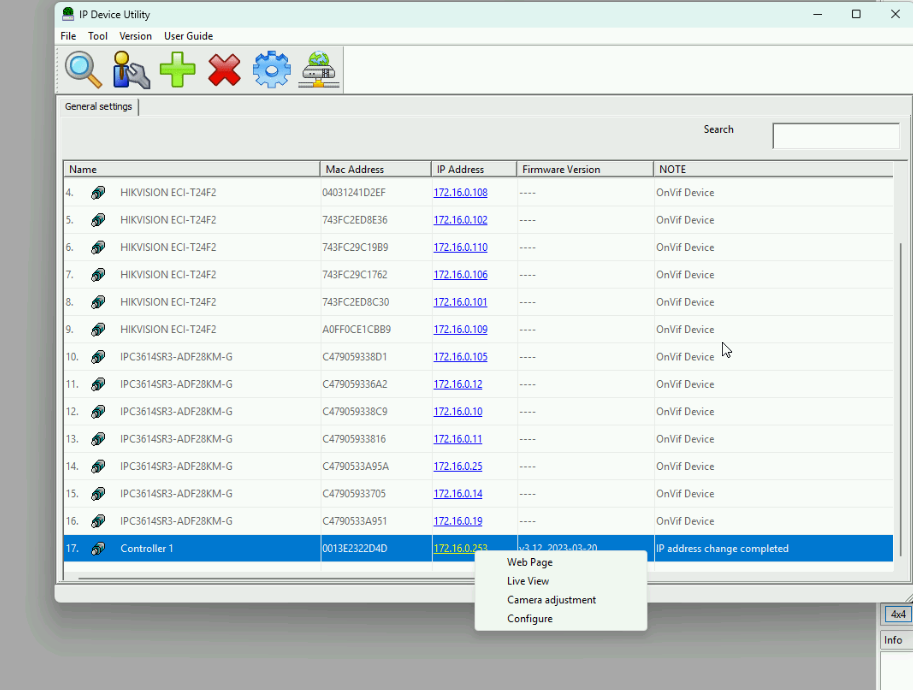Switch to the General settings tab
This screenshot has height=690, width=913.
point(98,107)
